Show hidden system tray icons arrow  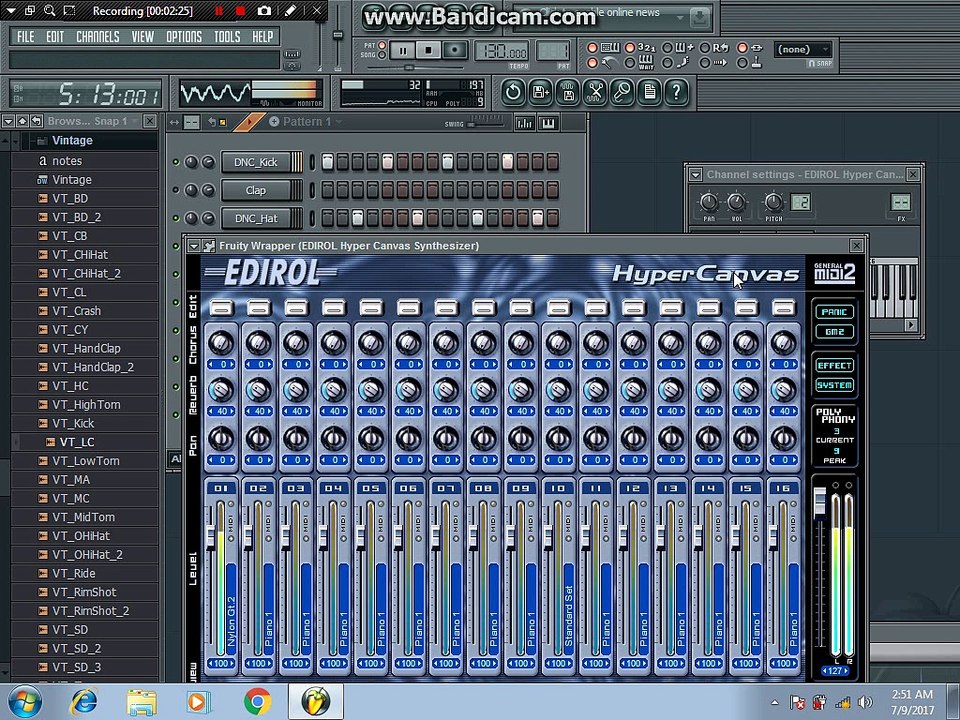pyautogui.click(x=775, y=702)
